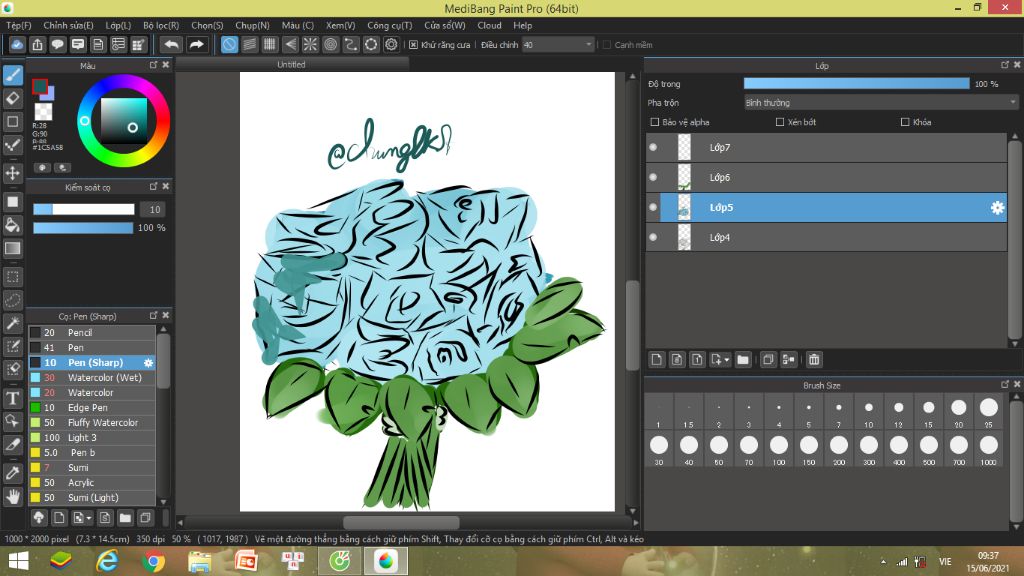Open File Explorer from the taskbar

pos(200,561)
